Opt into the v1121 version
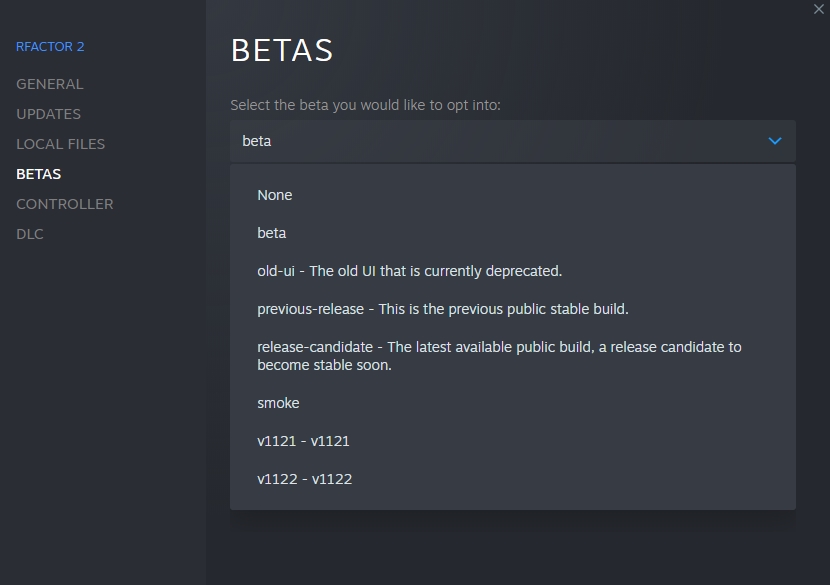 pos(303,441)
